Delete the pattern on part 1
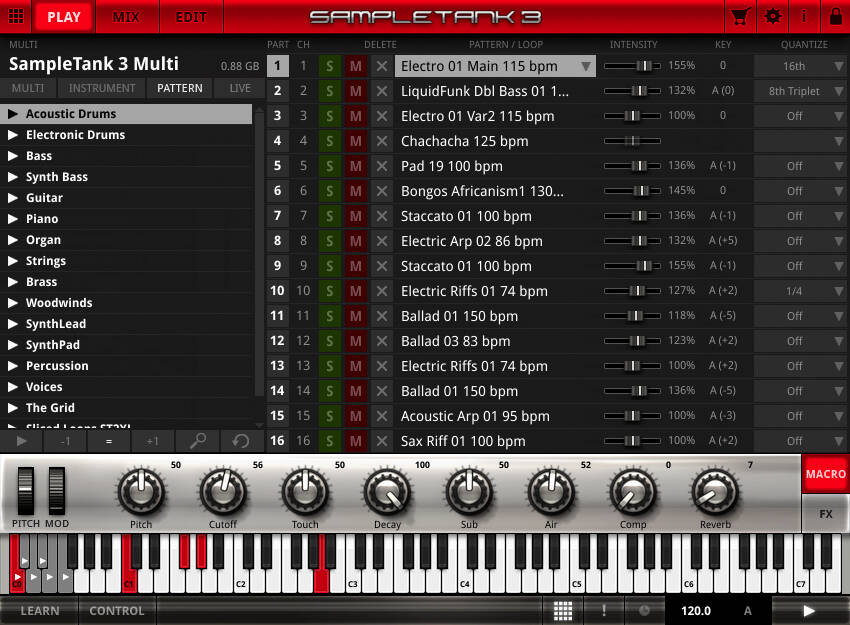 (382, 66)
